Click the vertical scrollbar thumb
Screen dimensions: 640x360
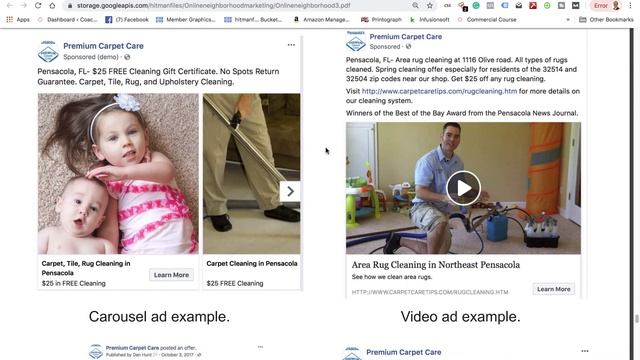coord(636,319)
